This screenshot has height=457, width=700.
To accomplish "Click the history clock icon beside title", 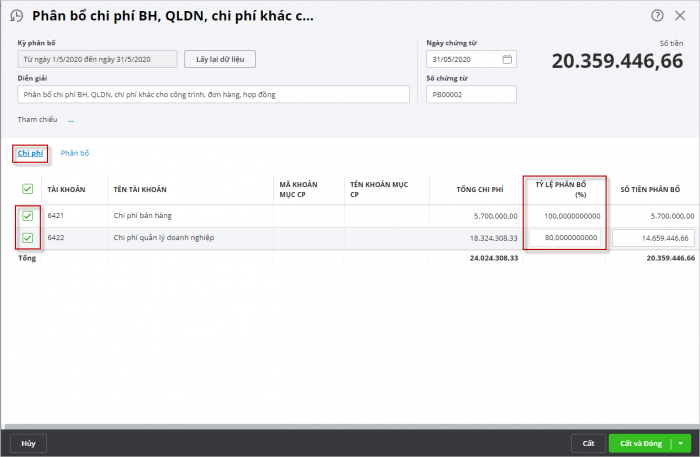I will pos(17,16).
